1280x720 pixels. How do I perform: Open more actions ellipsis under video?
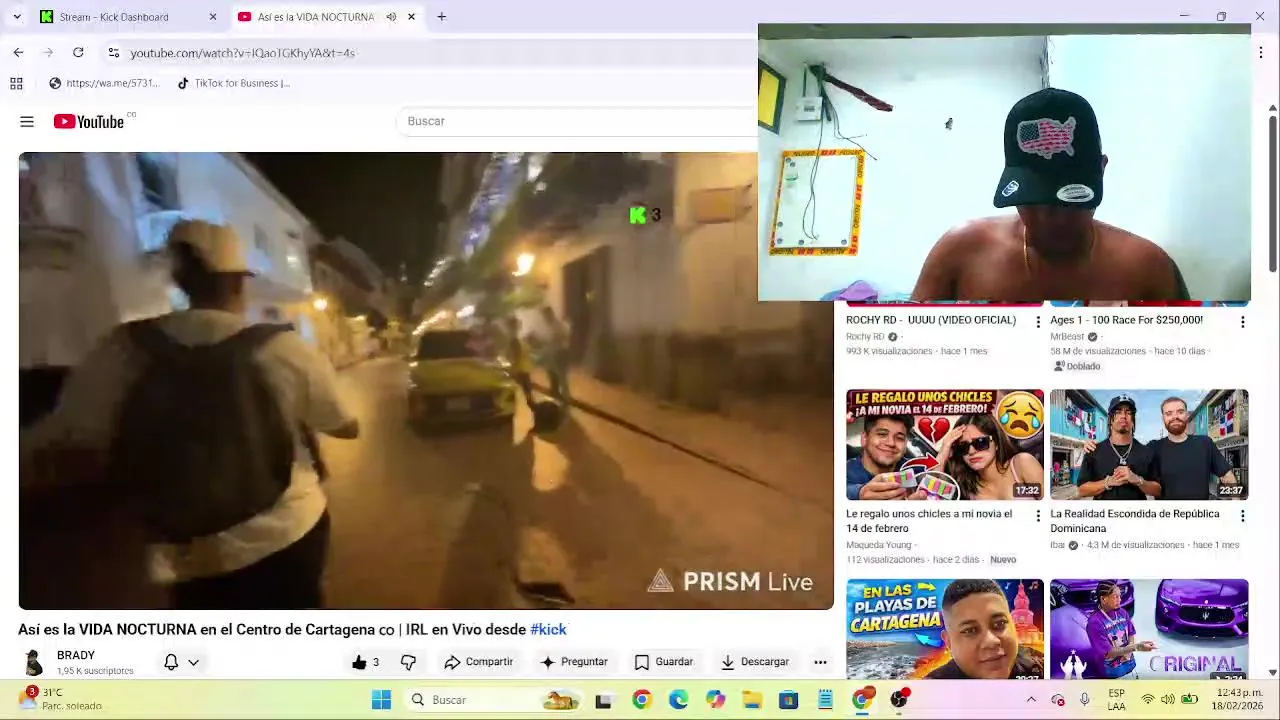(x=820, y=662)
